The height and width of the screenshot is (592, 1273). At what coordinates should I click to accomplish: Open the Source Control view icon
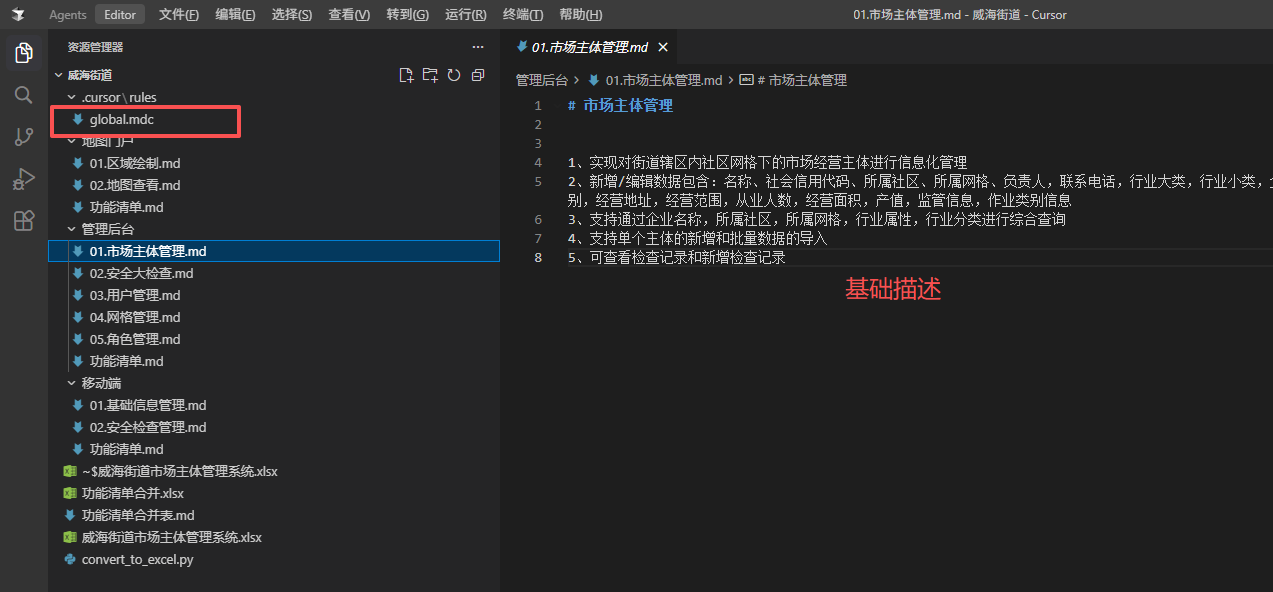pyautogui.click(x=24, y=137)
